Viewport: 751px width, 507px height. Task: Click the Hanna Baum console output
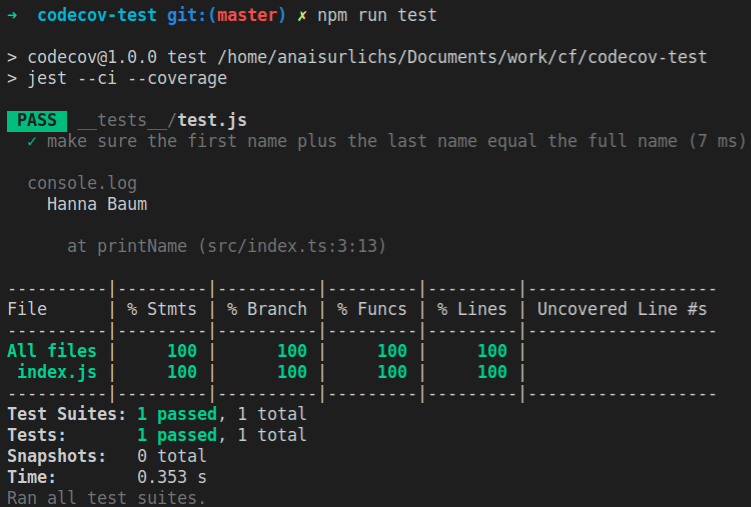(97, 204)
